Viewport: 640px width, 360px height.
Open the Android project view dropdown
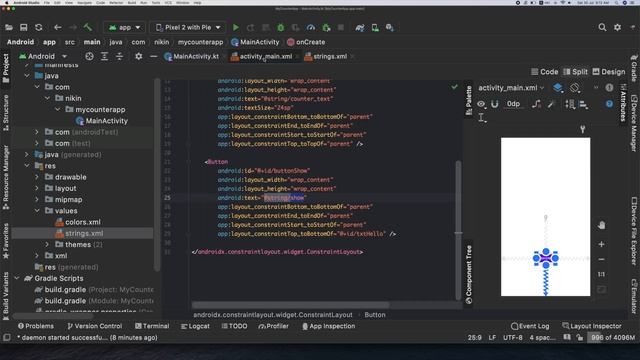(x=43, y=56)
